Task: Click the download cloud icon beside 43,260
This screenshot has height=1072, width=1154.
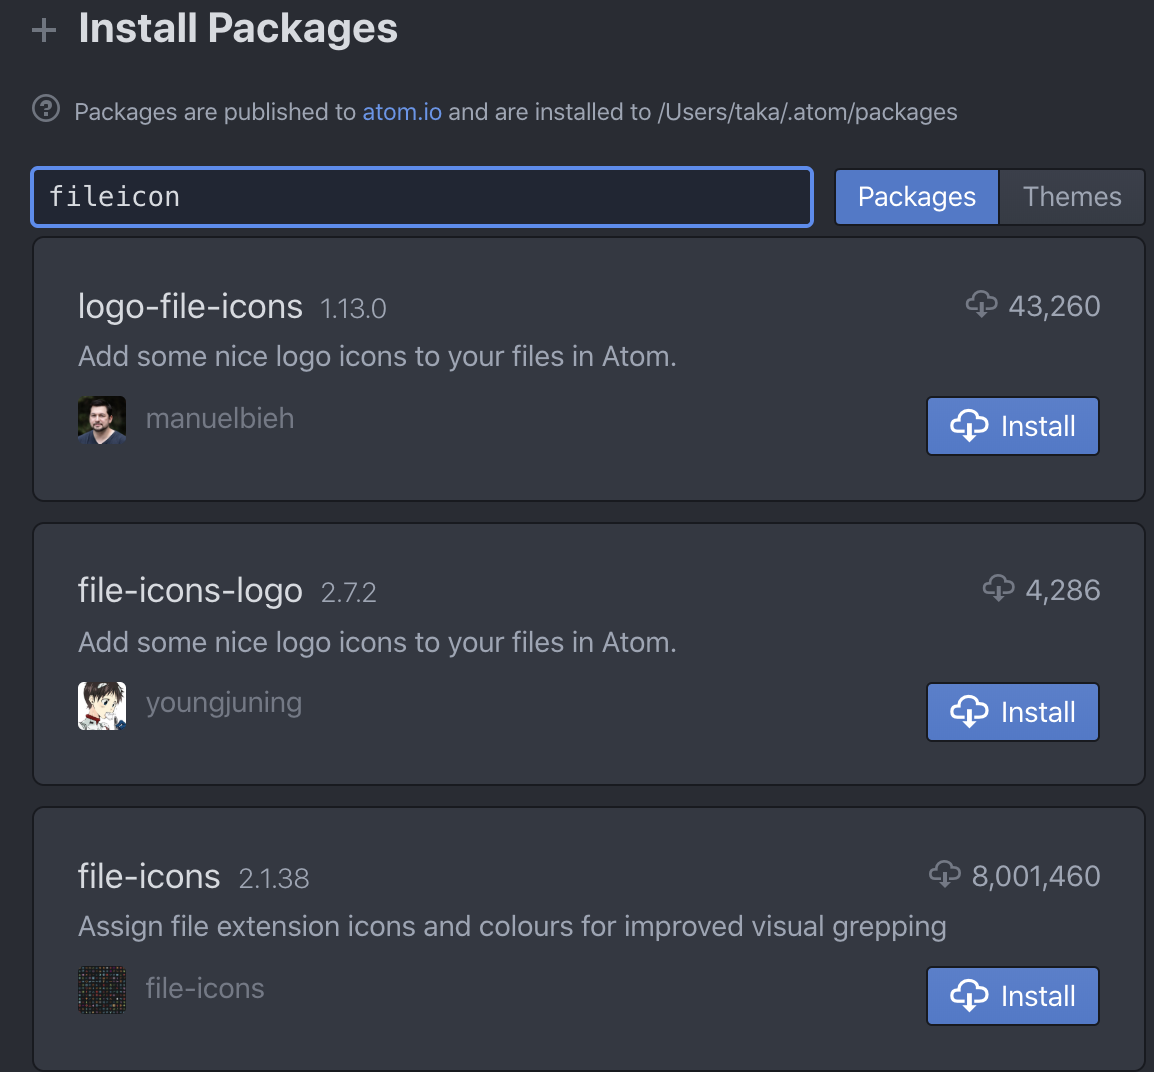Action: pos(981,305)
